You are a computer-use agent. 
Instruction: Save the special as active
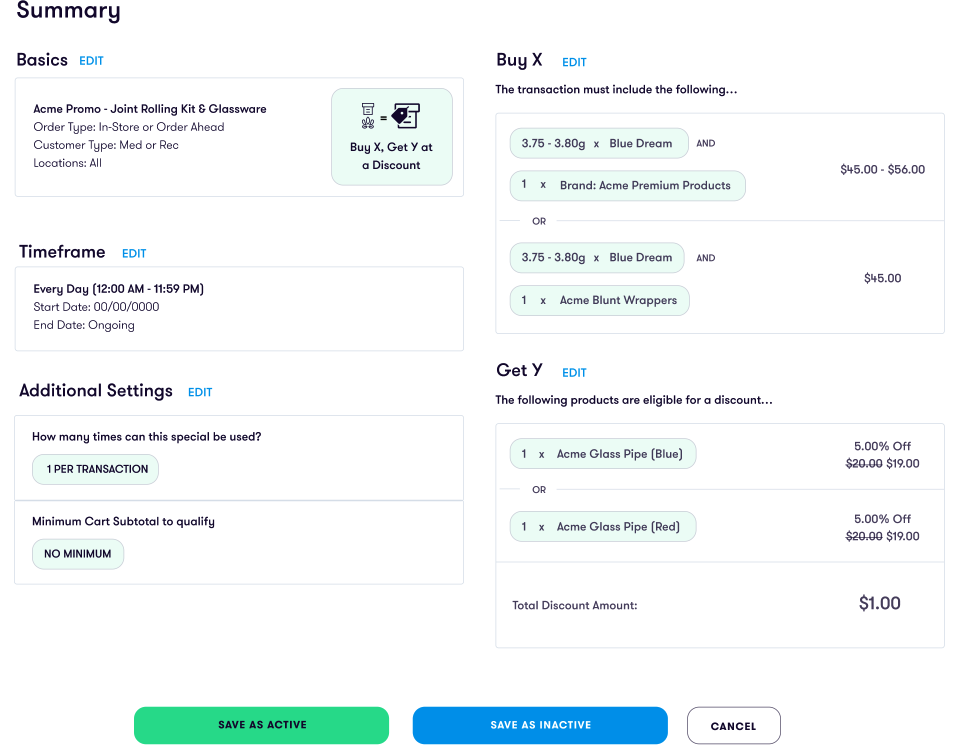261,725
